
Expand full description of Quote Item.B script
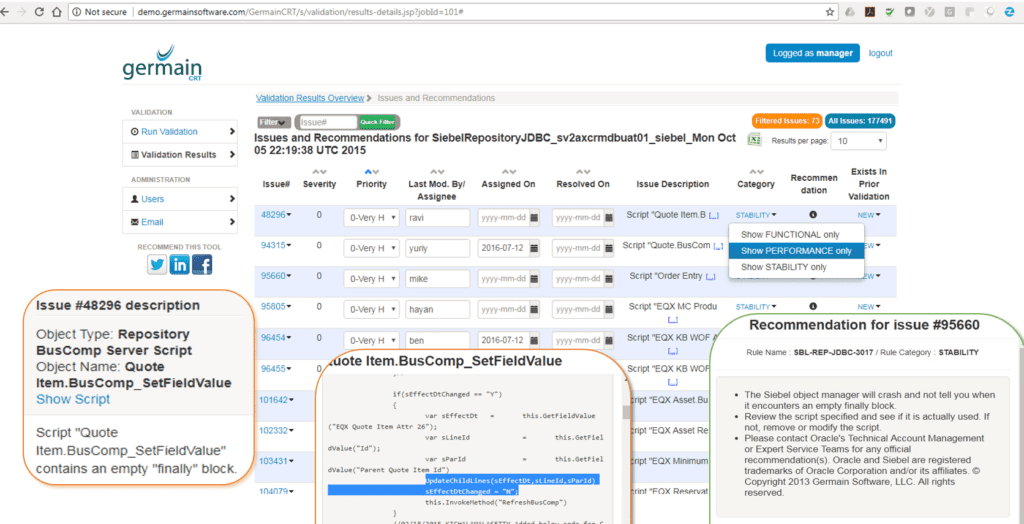pos(714,215)
